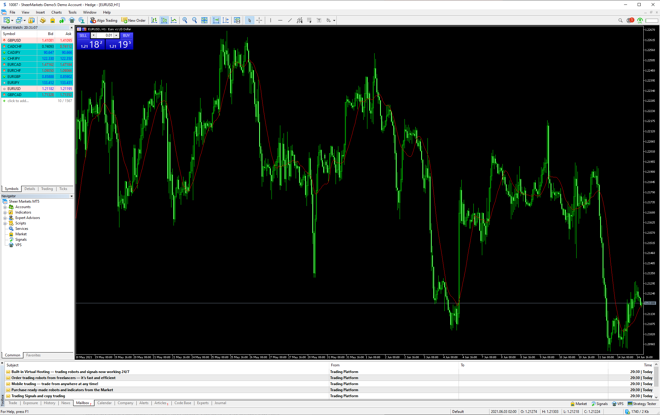Switch to Common tab in Navigator
Viewport: 660px width, 415px height.
[x=13, y=355]
